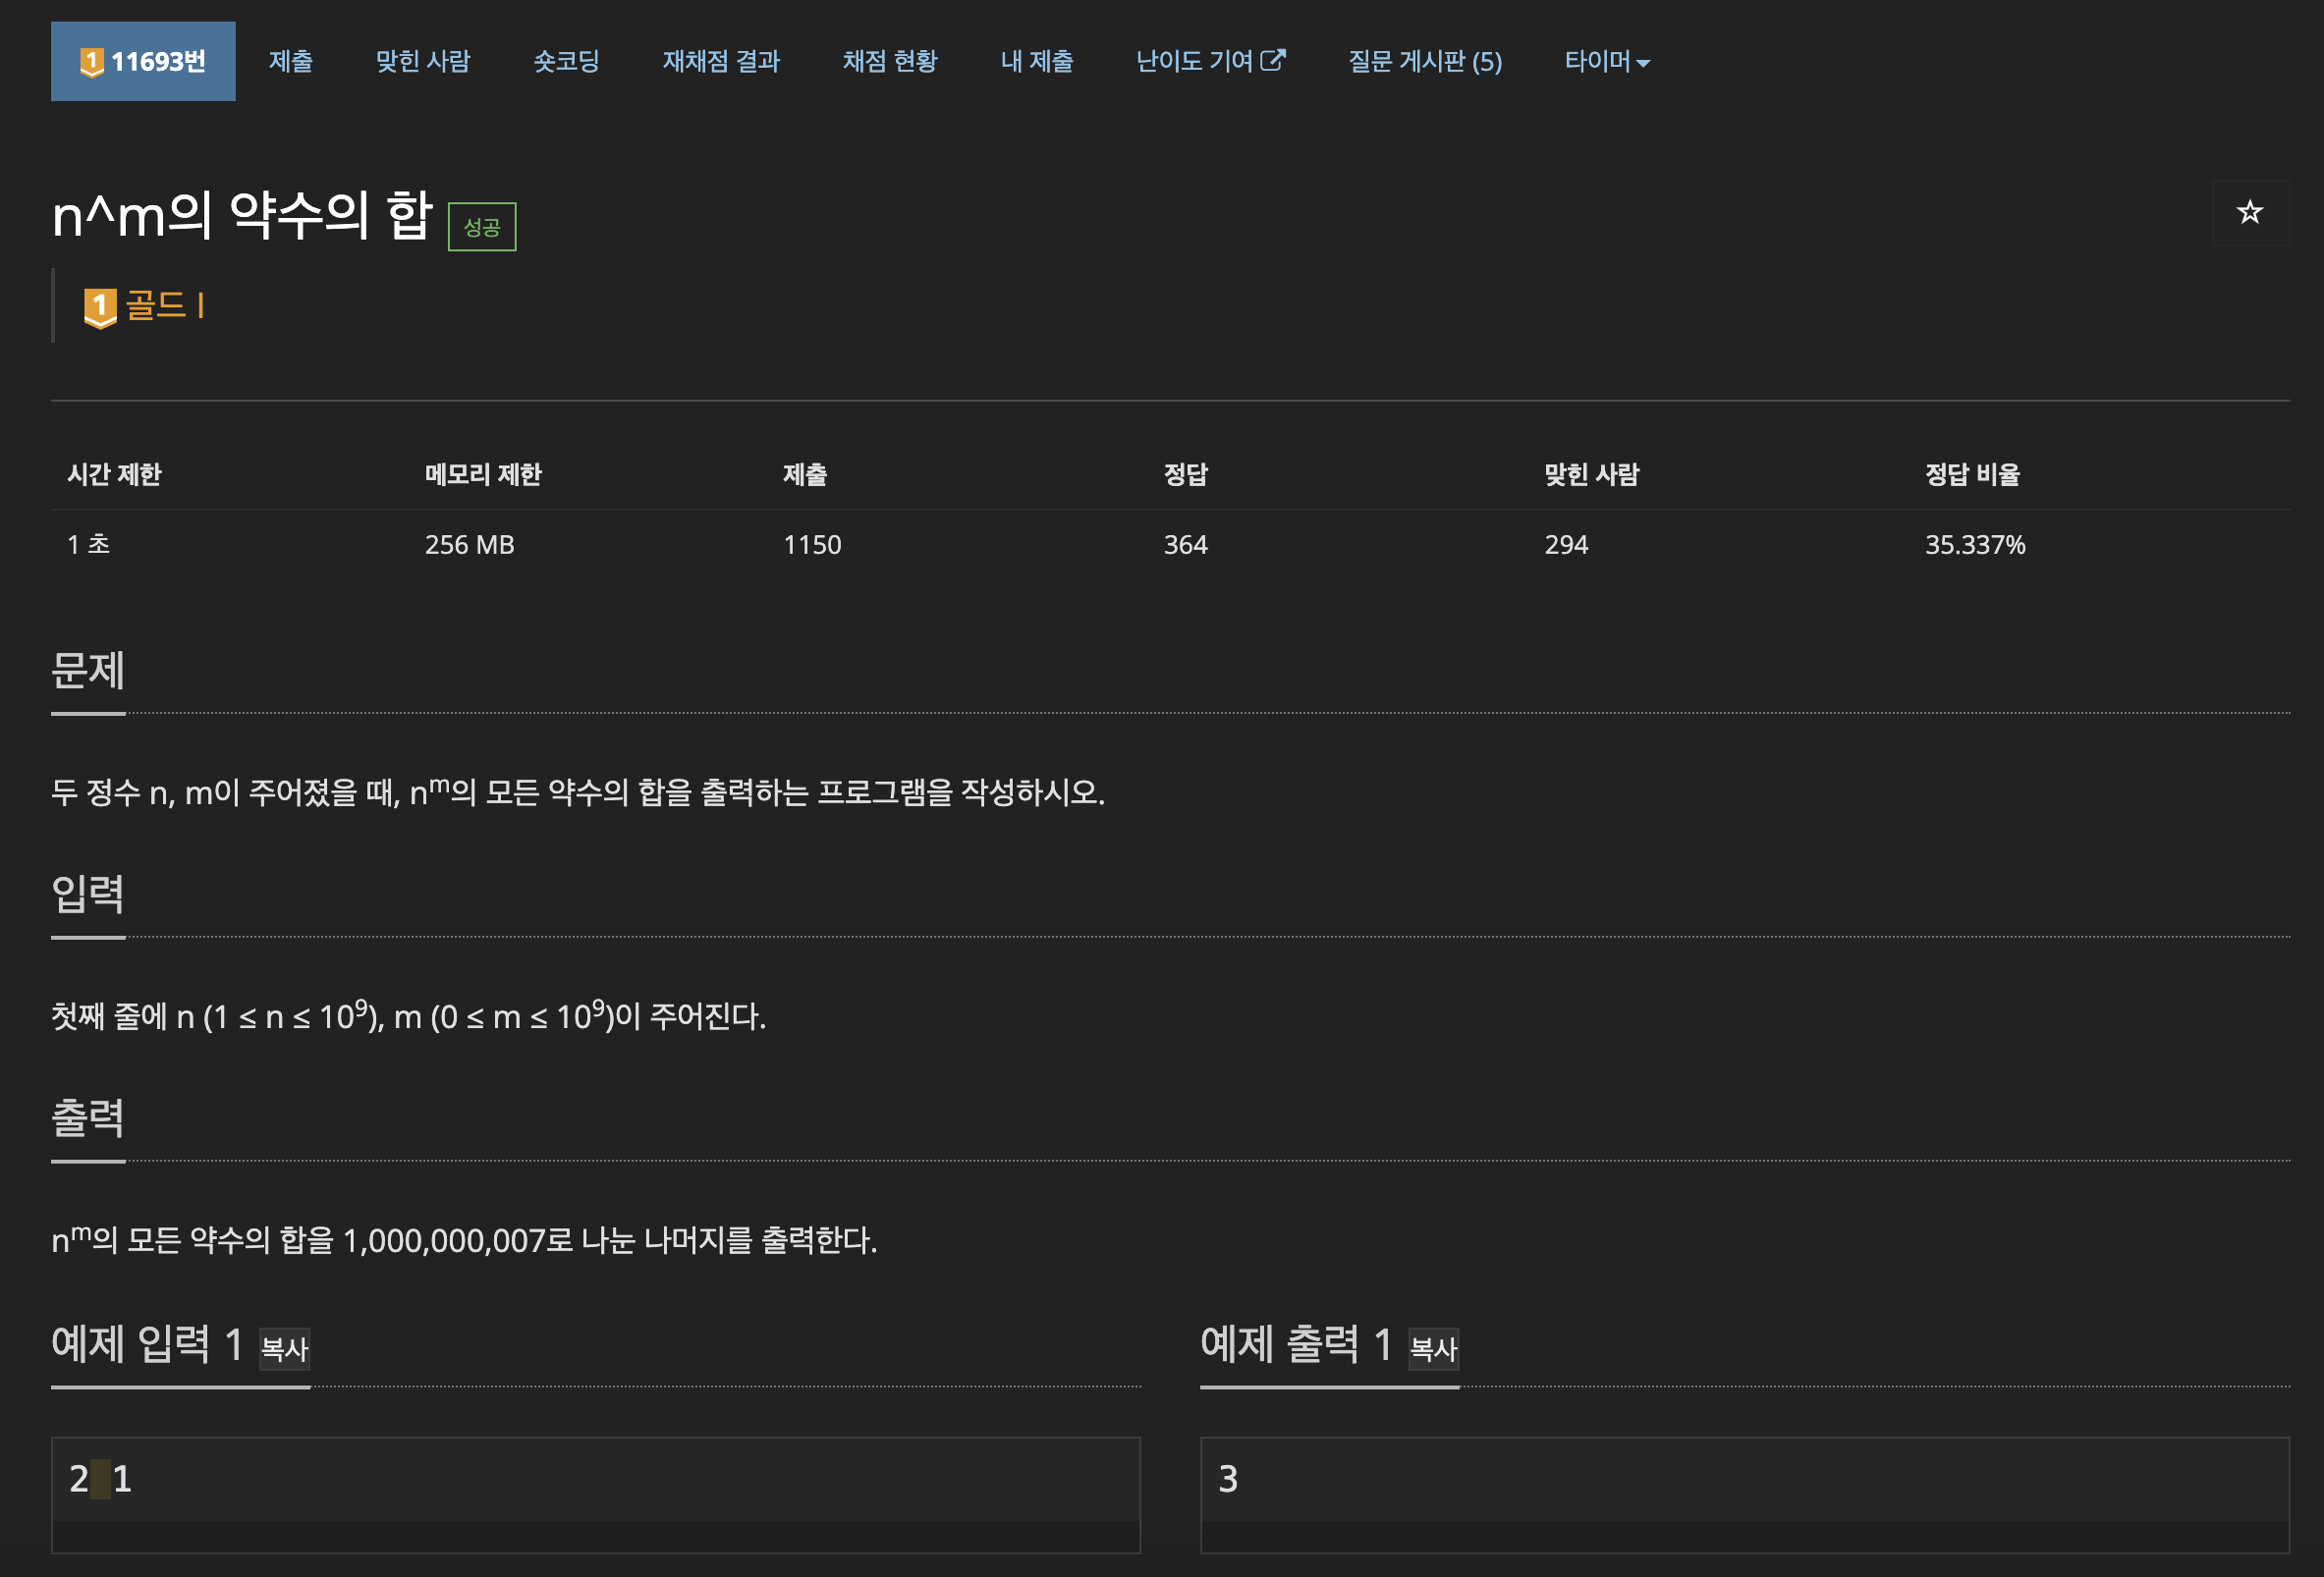Click the 골드 I difficulty link
The image size is (2324, 1577).
click(165, 305)
